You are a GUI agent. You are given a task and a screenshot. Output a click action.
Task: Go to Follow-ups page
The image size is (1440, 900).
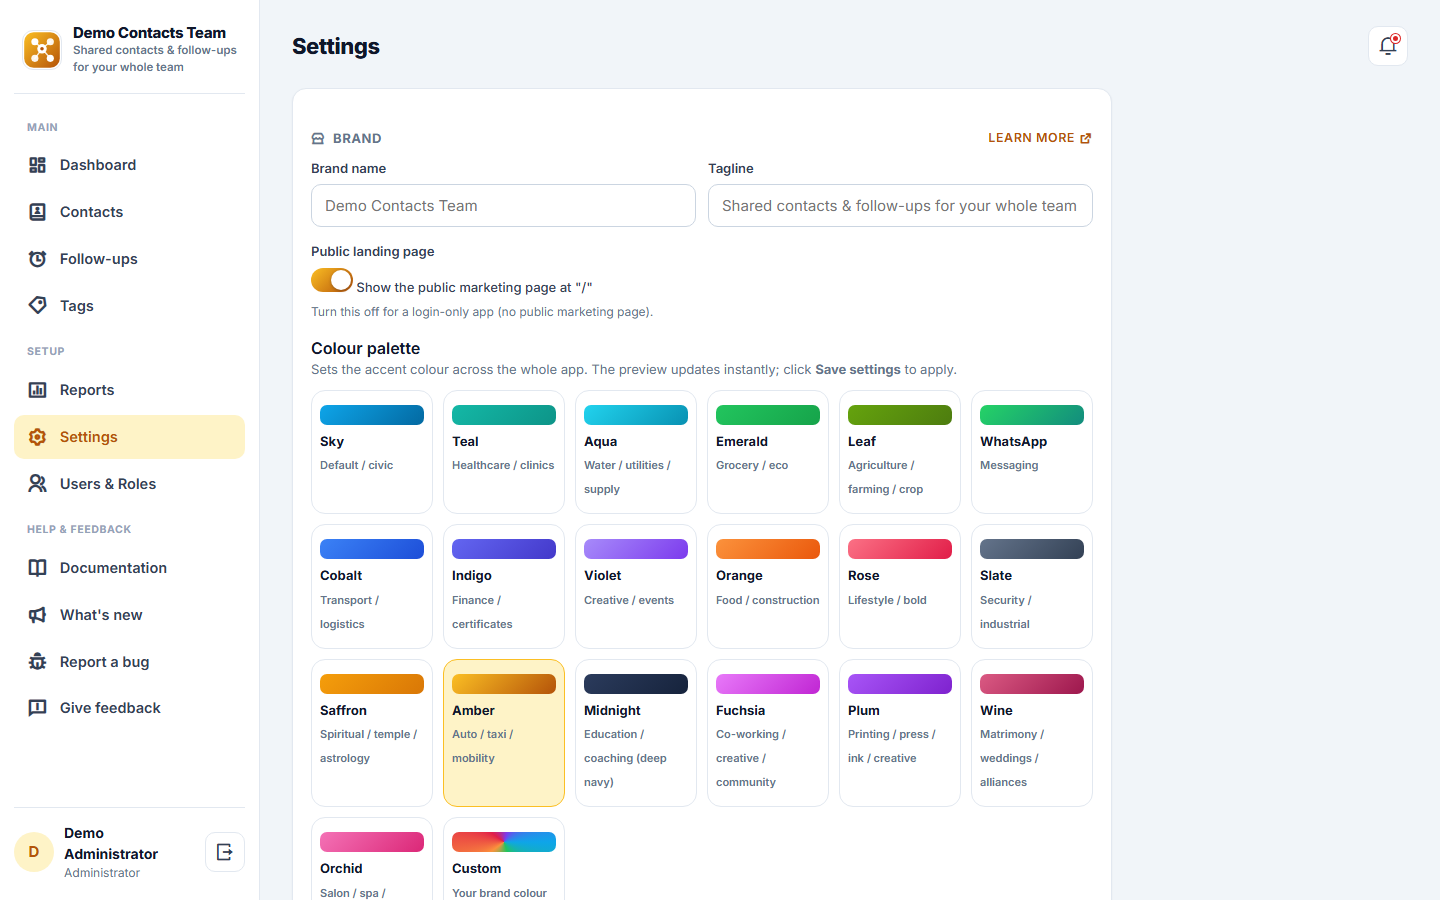click(129, 259)
